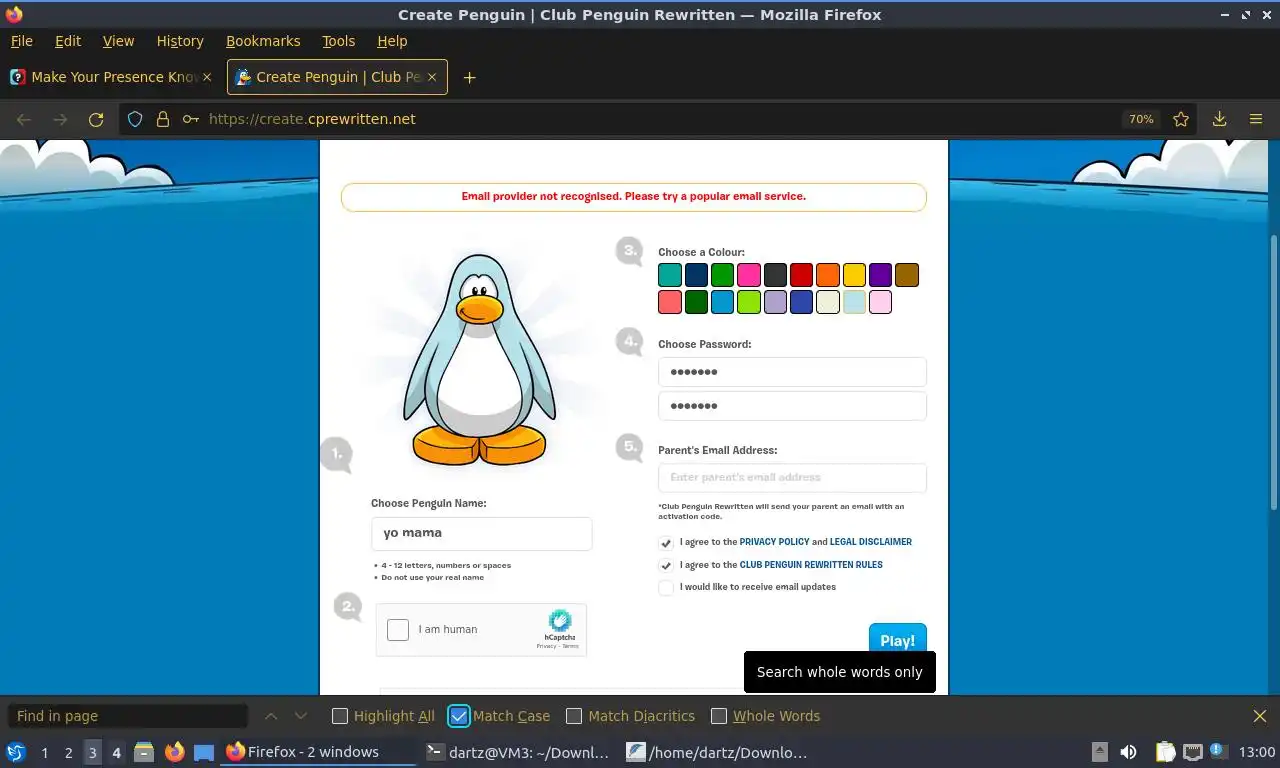The image size is (1280, 768).
Task: Switch to workspace 2 in the pager
Action: click(68, 752)
